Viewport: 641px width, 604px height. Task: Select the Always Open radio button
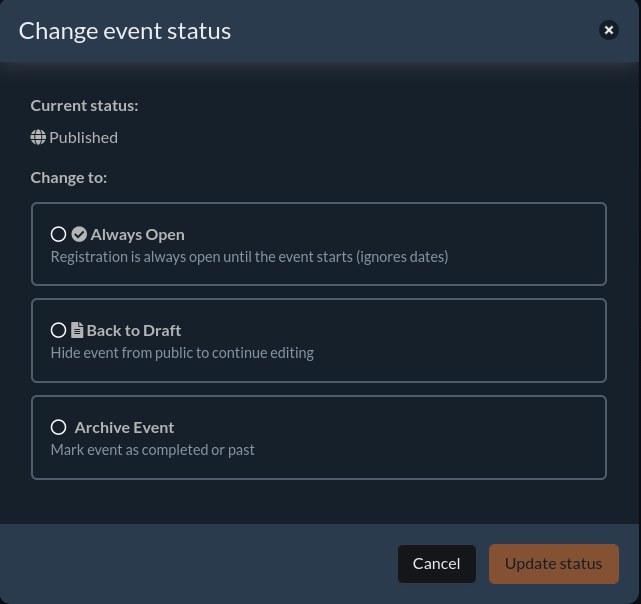(x=58, y=234)
